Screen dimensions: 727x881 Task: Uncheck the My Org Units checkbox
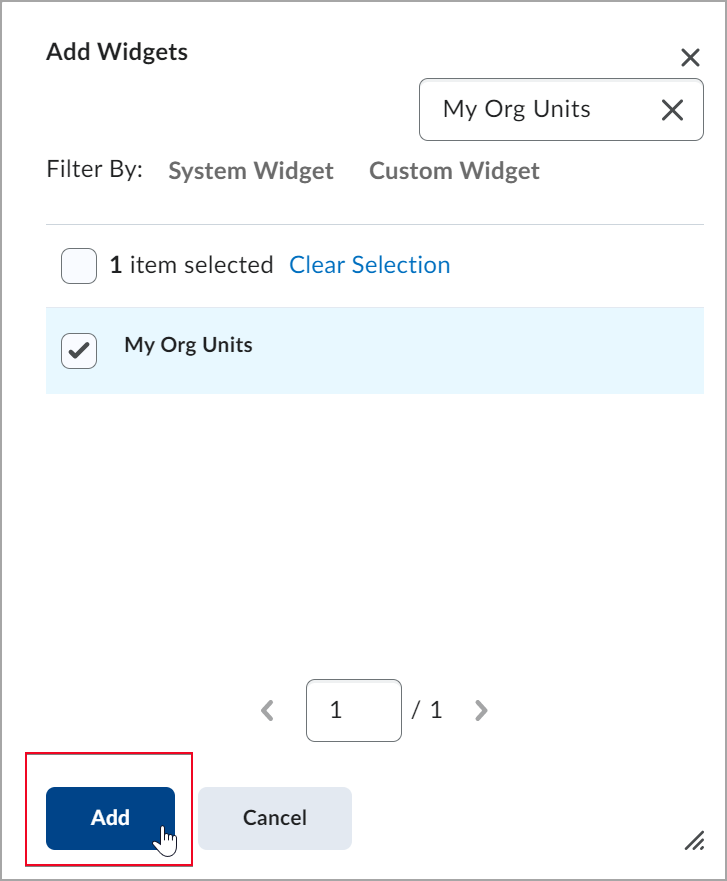pyautogui.click(x=79, y=351)
